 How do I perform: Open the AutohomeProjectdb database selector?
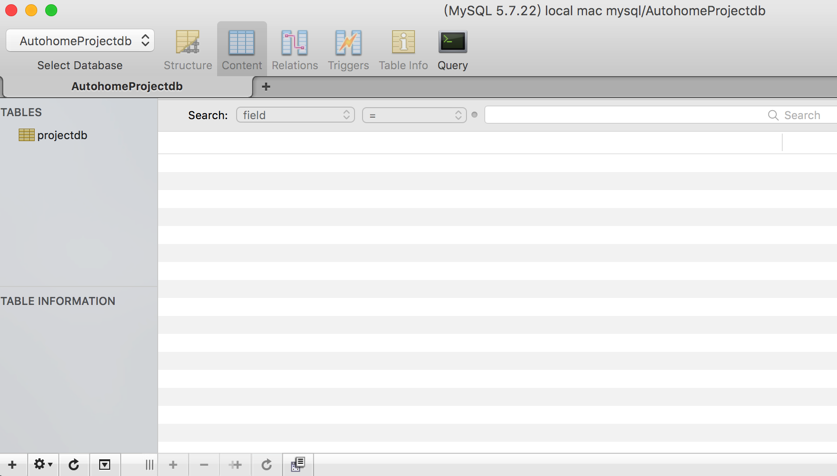pos(80,41)
